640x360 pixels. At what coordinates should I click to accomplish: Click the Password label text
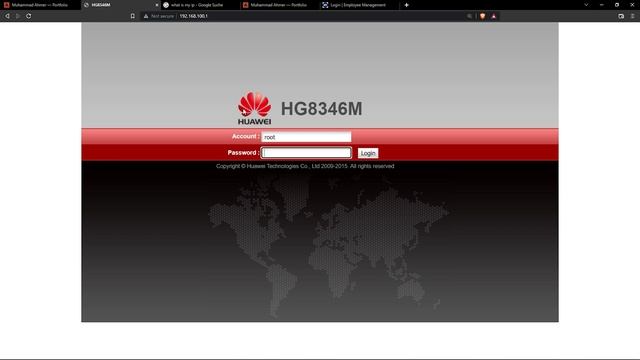243,153
